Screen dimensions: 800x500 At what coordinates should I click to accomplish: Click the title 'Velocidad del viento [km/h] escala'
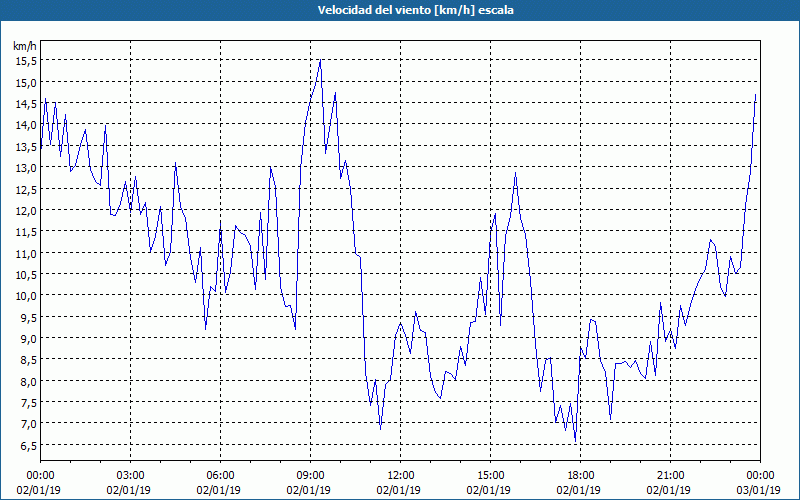(415, 10)
